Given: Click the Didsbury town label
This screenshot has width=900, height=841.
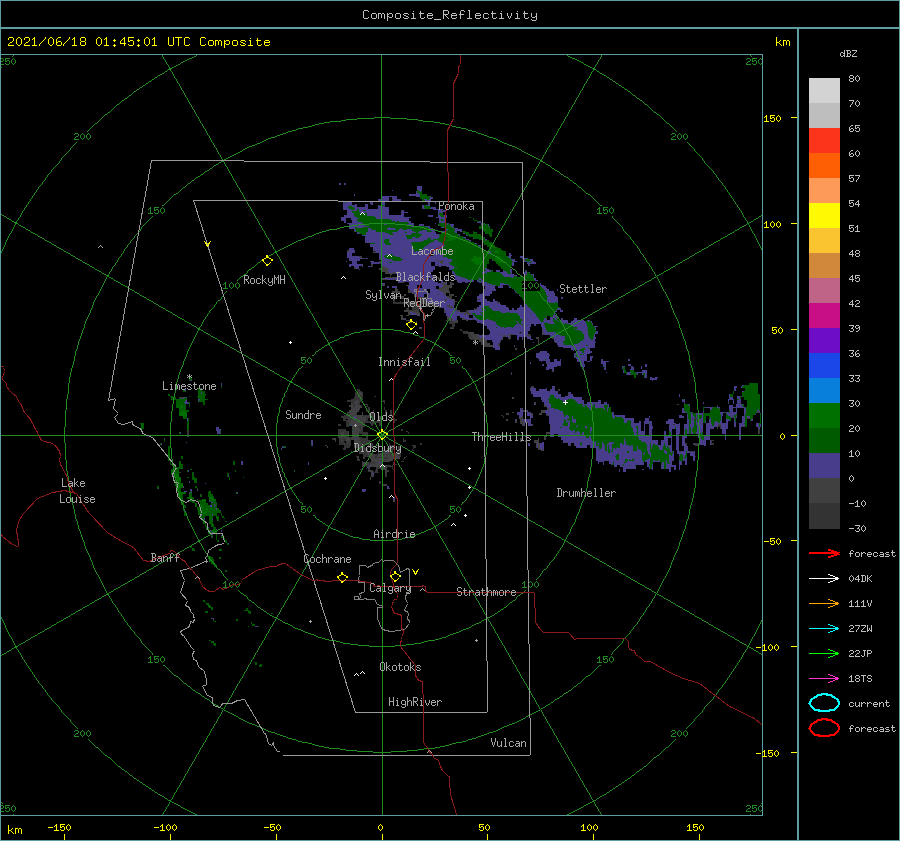Looking at the screenshot, I should [377, 448].
